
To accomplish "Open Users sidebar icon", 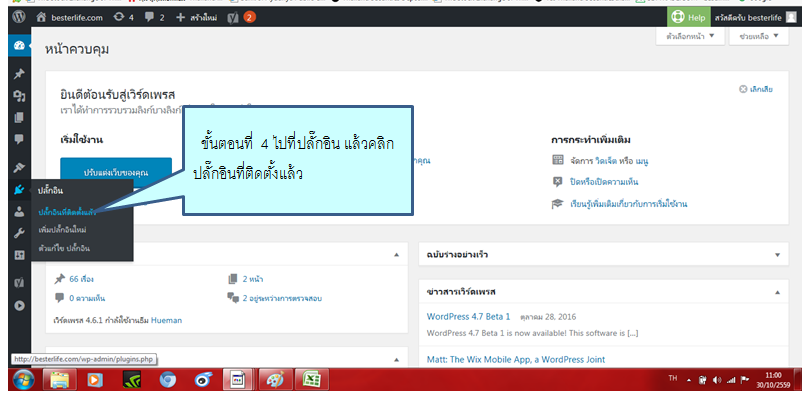I will [19, 211].
